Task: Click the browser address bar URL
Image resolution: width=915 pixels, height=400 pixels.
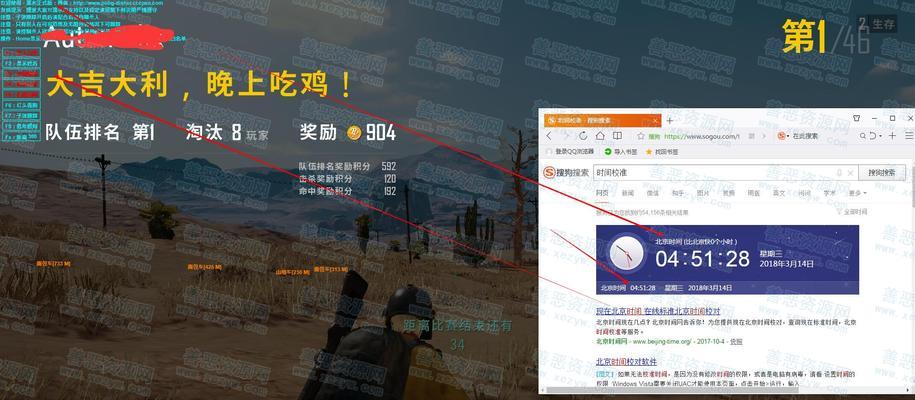Action: [x=702, y=136]
